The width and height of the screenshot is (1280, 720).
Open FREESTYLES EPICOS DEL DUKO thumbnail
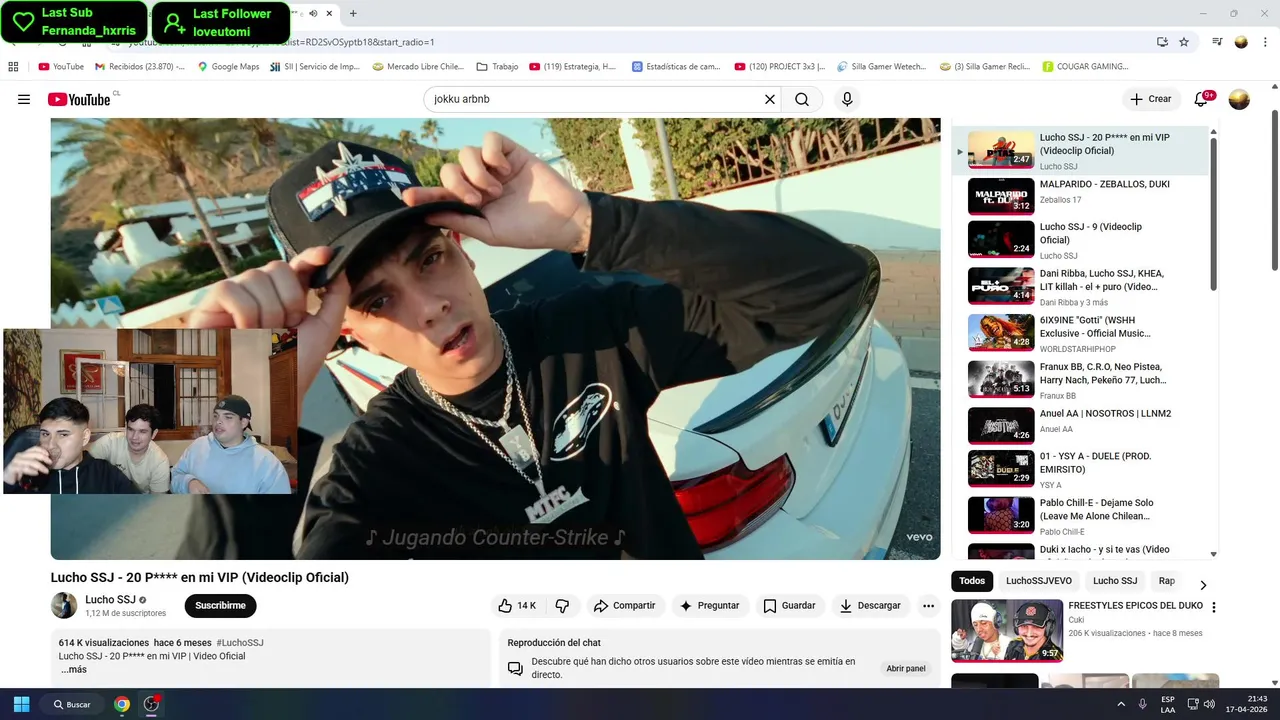pyautogui.click(x=1007, y=630)
